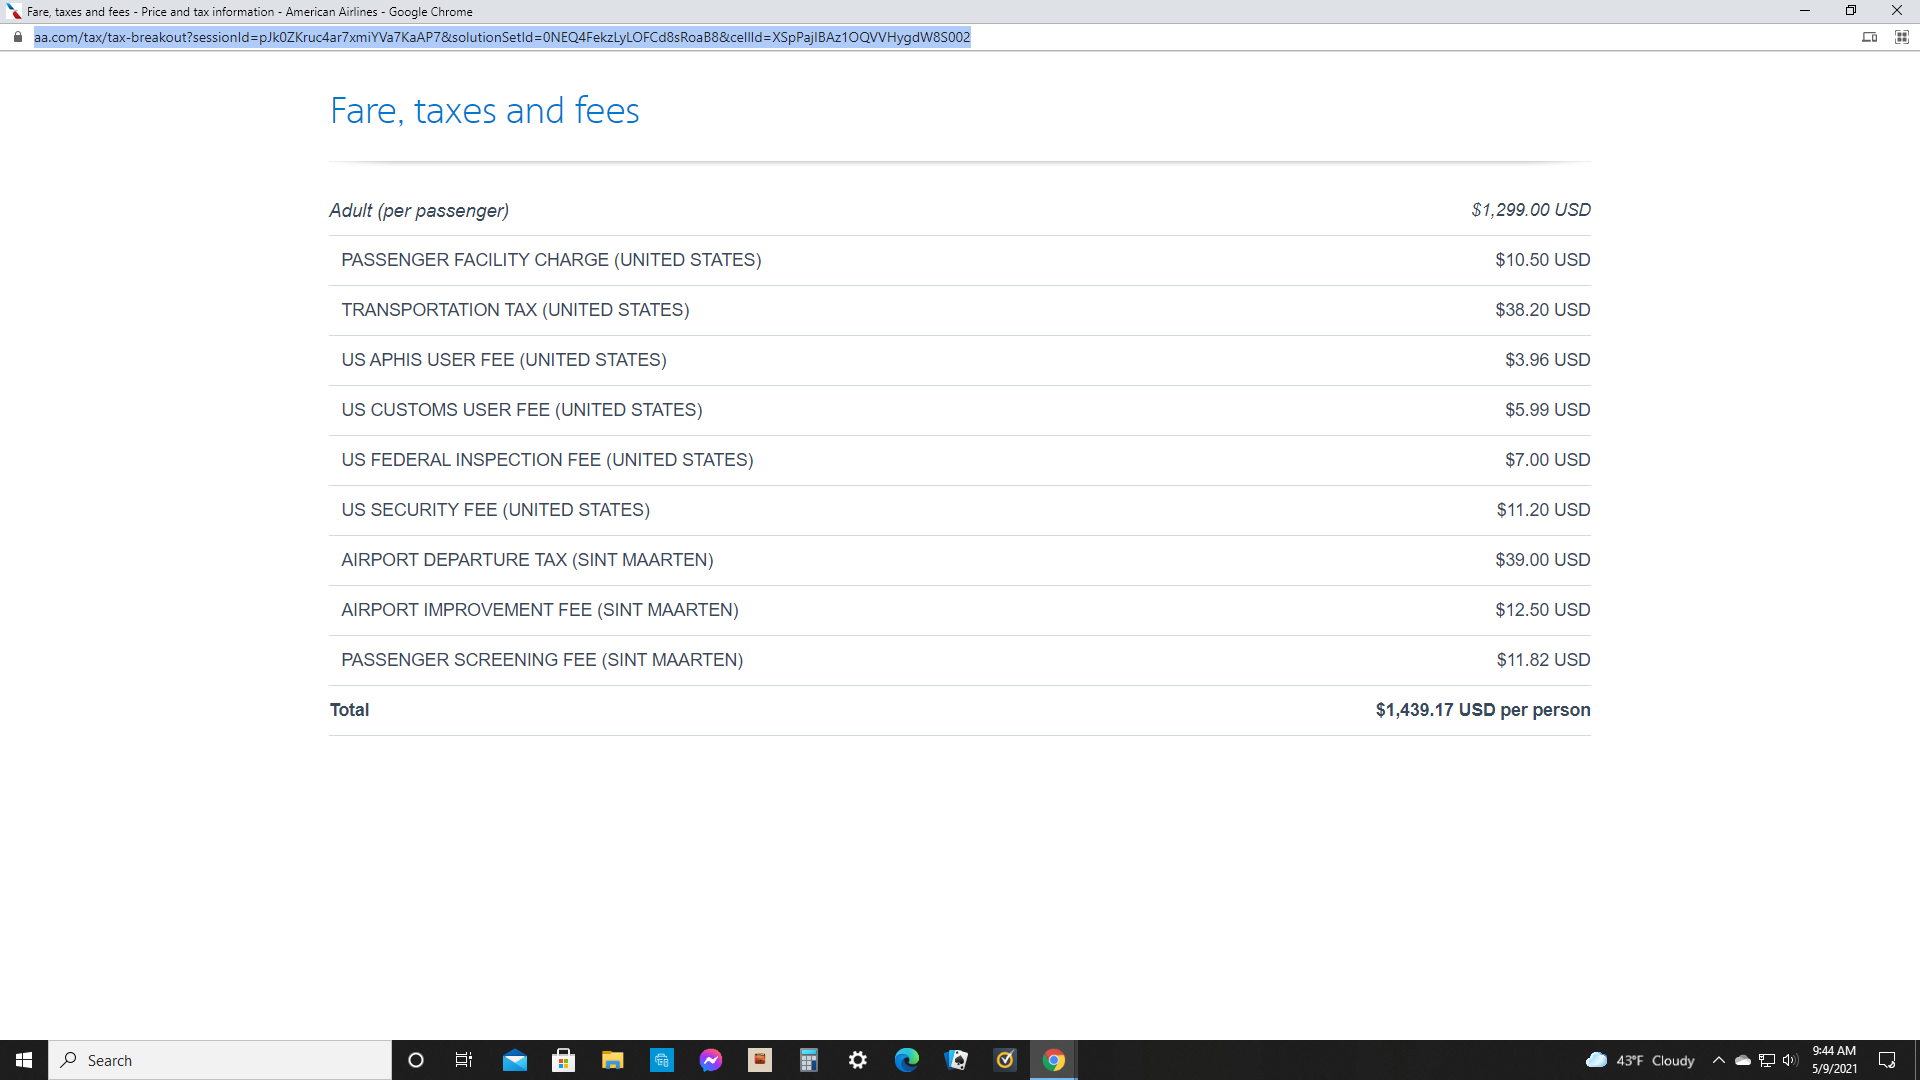The width and height of the screenshot is (1920, 1080).
Task: Click the $39.00 USD amount
Action: [x=1542, y=560]
